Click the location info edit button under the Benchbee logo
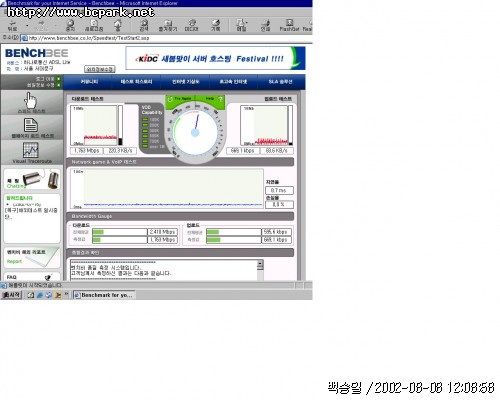The image size is (500, 400). click(99, 69)
